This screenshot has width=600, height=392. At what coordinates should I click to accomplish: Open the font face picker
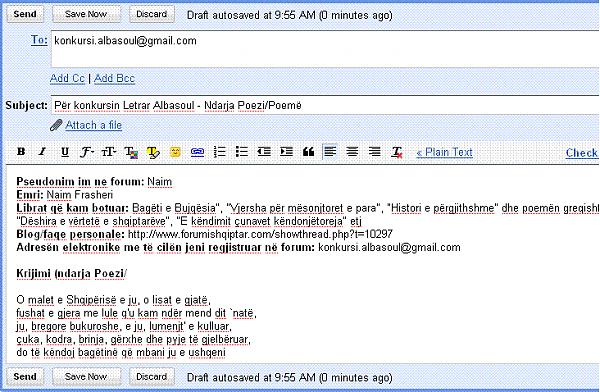[x=87, y=152]
